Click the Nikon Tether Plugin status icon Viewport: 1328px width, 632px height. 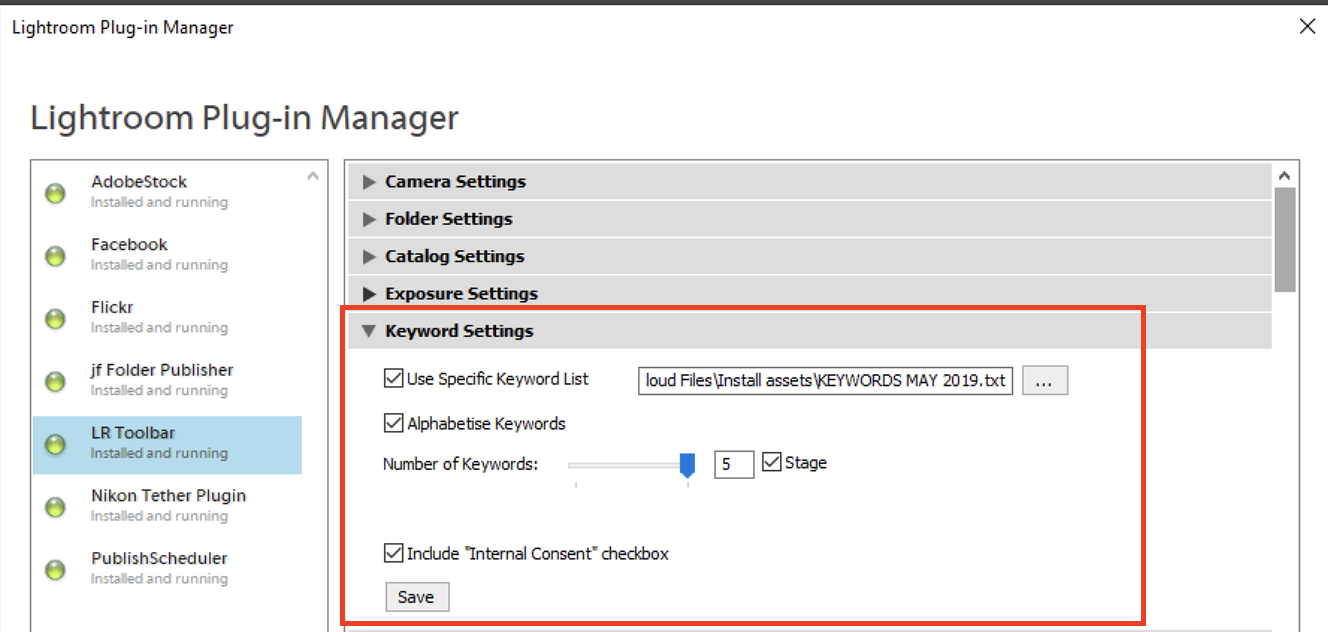(55, 507)
